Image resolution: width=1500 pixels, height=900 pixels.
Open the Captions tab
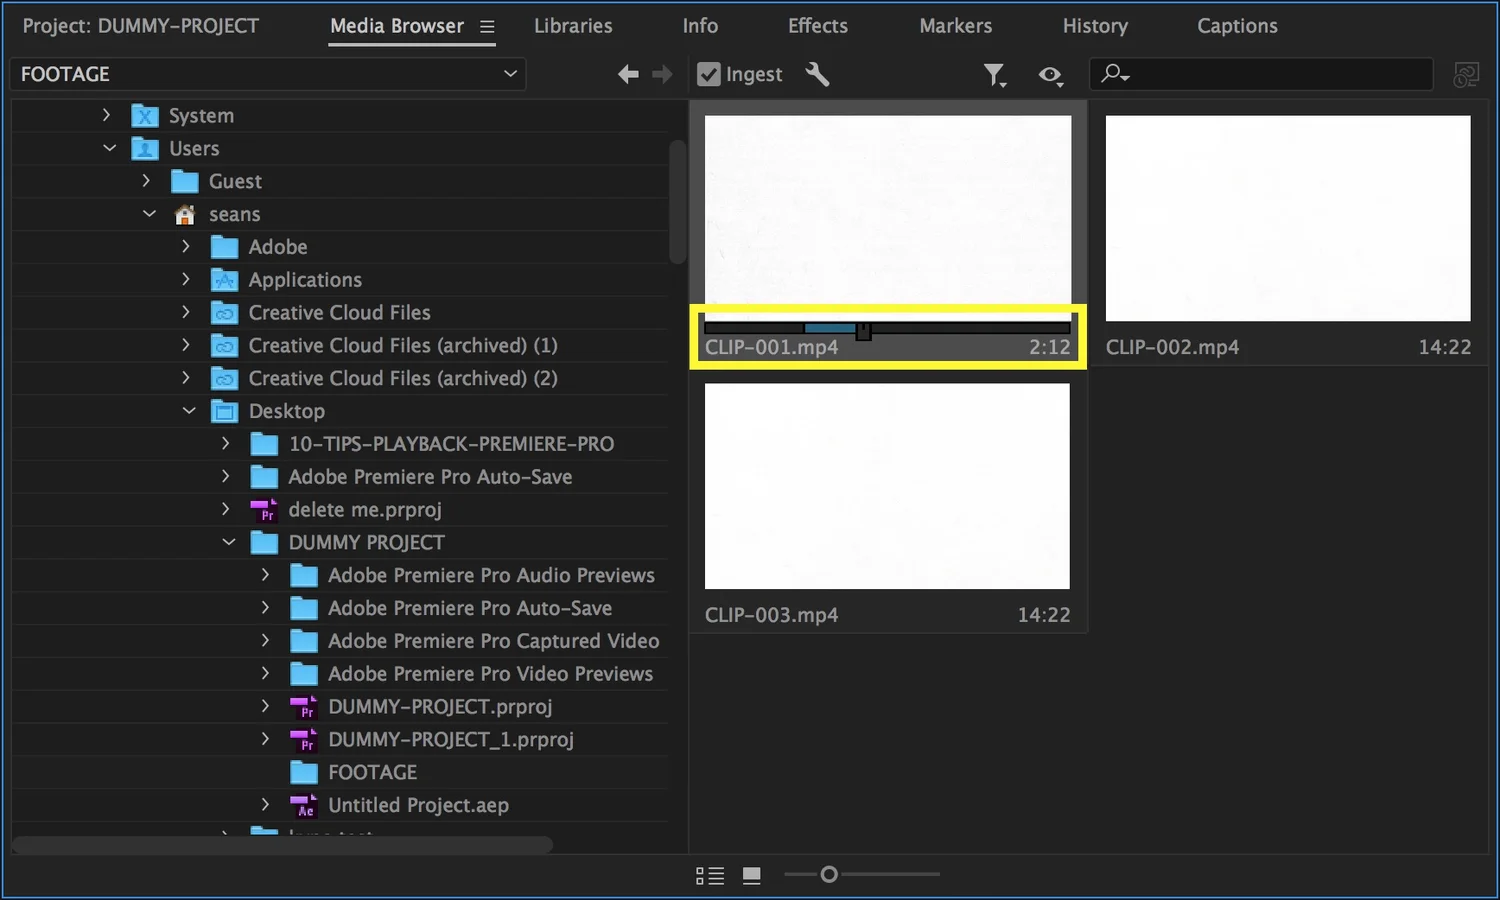(1237, 26)
